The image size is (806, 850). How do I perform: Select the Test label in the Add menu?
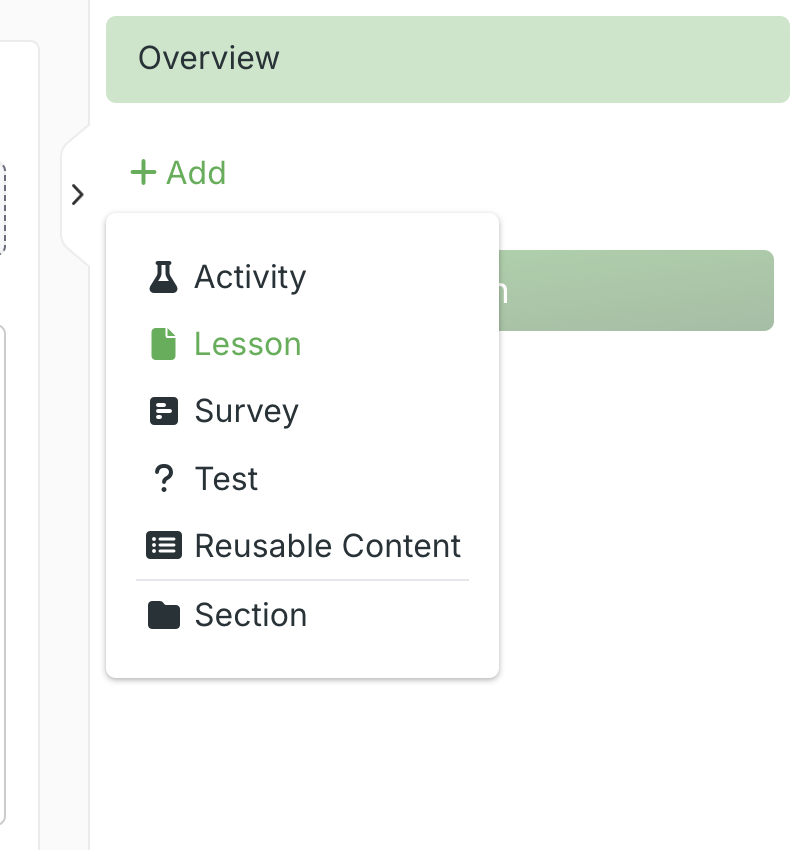point(226,479)
